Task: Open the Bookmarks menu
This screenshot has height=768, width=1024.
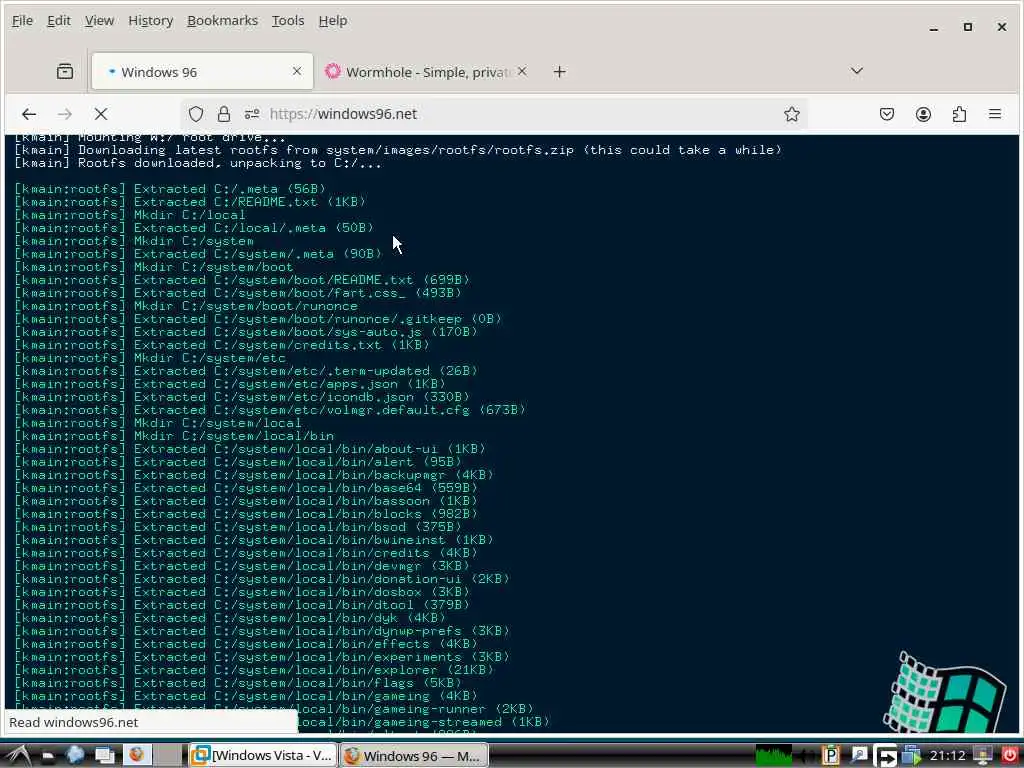Action: [x=222, y=21]
